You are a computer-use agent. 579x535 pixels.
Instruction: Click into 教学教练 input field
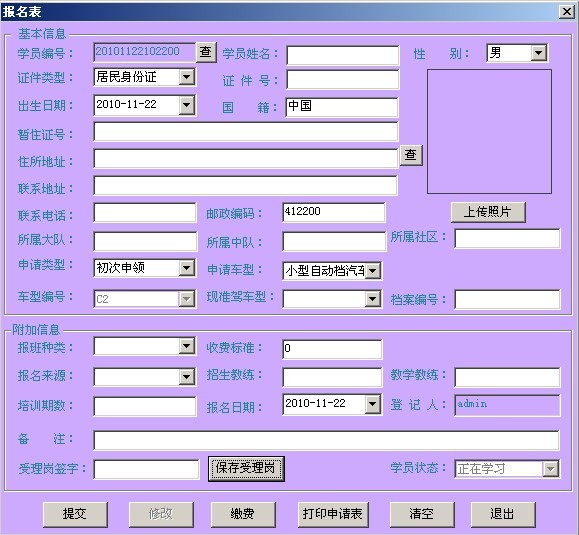click(507, 377)
